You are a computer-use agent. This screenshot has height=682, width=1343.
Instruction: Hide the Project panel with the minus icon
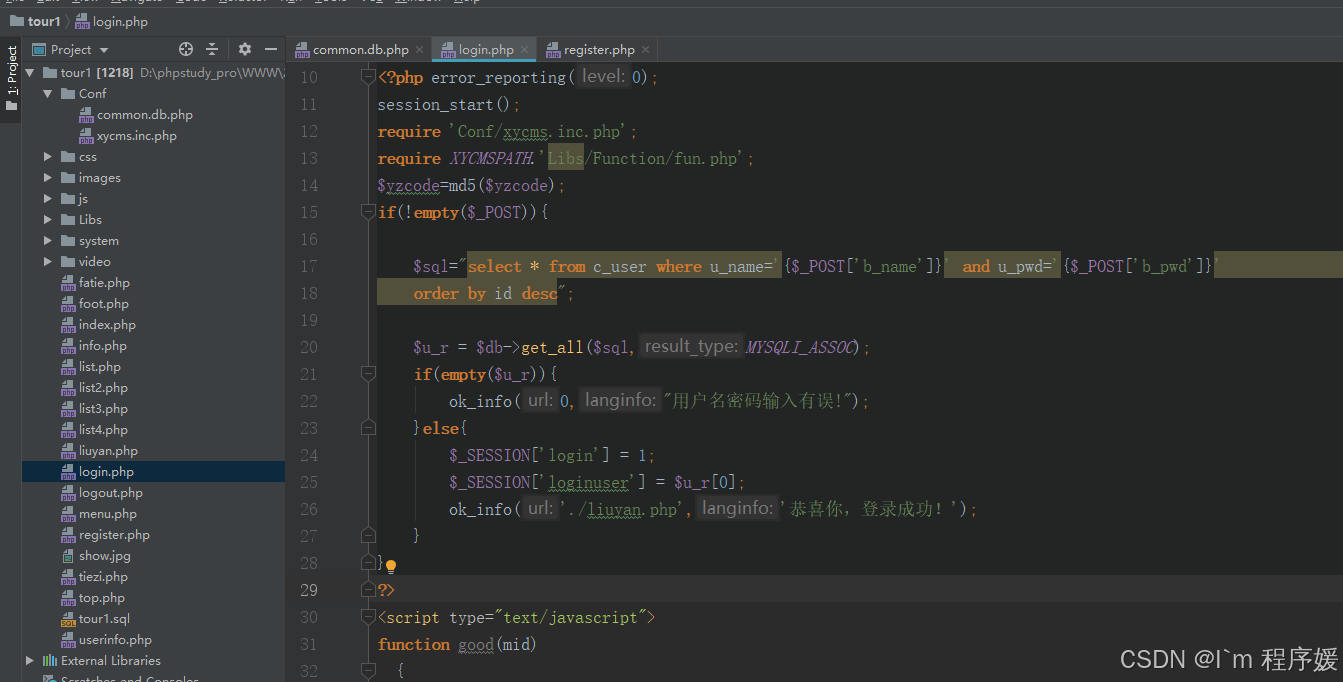pyautogui.click(x=271, y=48)
